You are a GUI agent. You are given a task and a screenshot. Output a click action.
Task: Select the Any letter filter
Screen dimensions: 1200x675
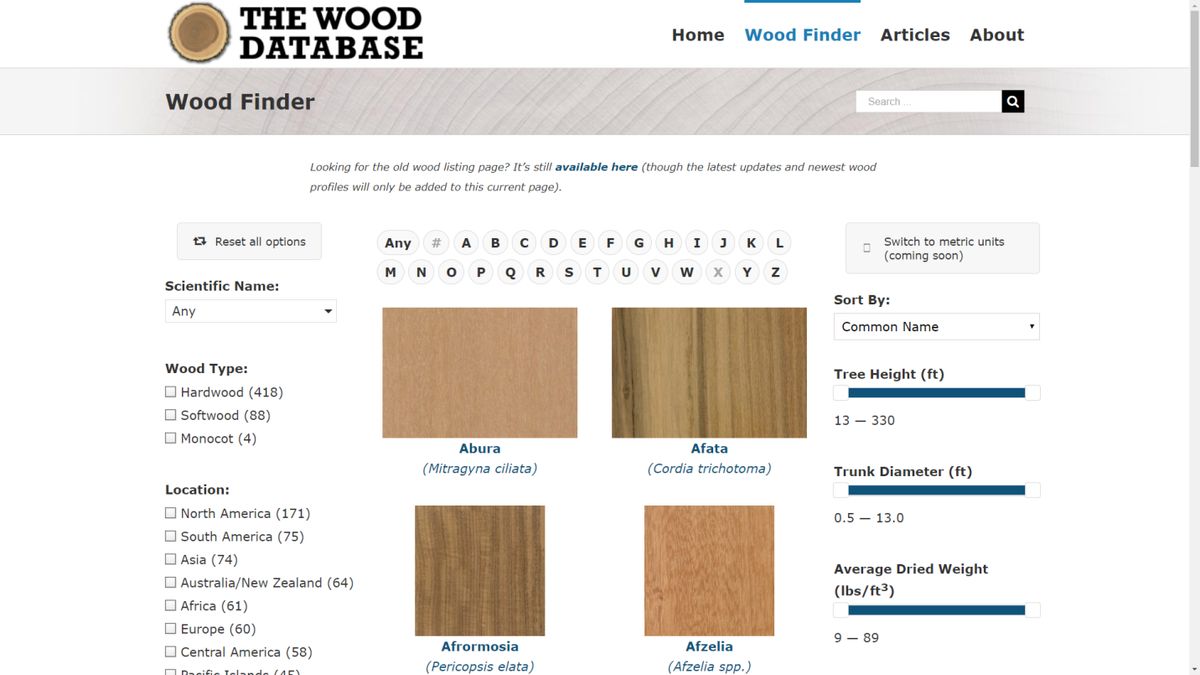pos(397,242)
